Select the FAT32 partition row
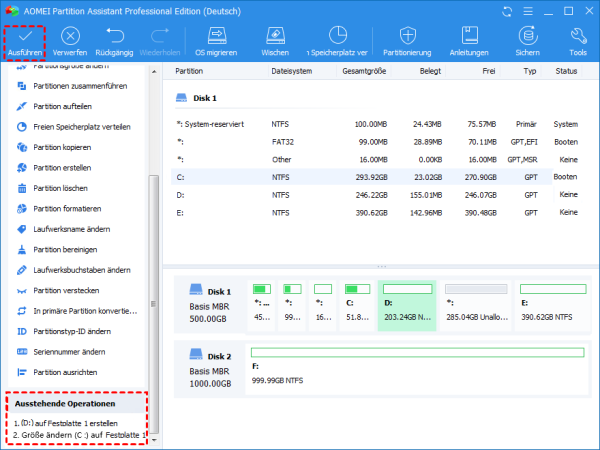The width and height of the screenshot is (600, 450). coord(377,142)
